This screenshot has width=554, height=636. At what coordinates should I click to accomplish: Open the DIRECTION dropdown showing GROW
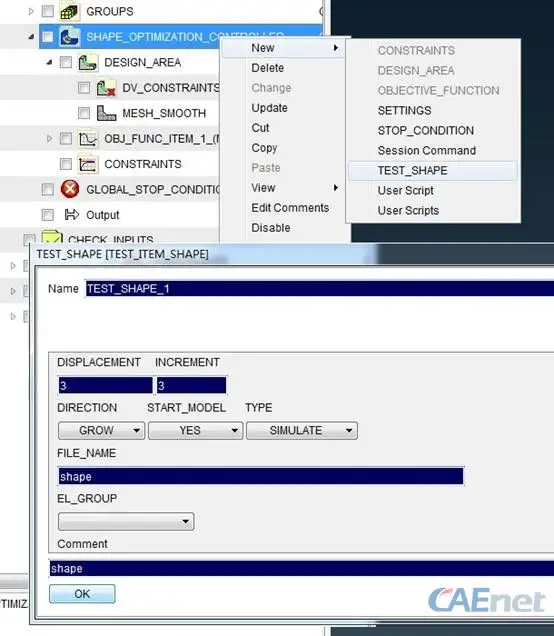click(101, 430)
